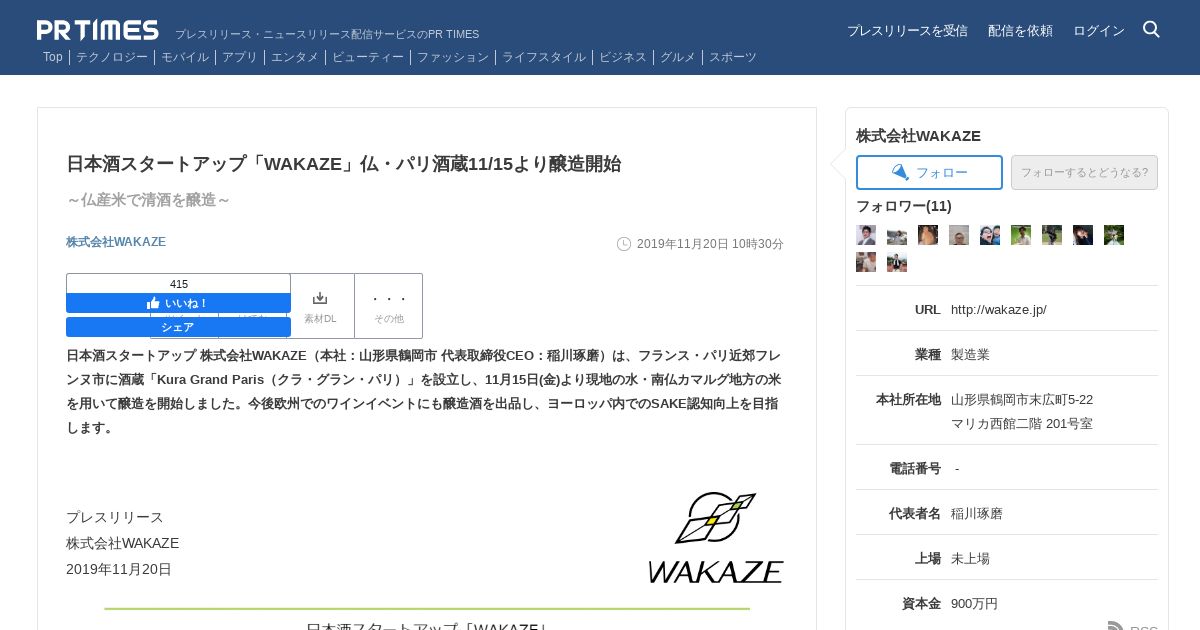Click the sidebar 株式会社WAKAZE company name heading
Image resolution: width=1200 pixels, height=630 pixels.
[918, 136]
